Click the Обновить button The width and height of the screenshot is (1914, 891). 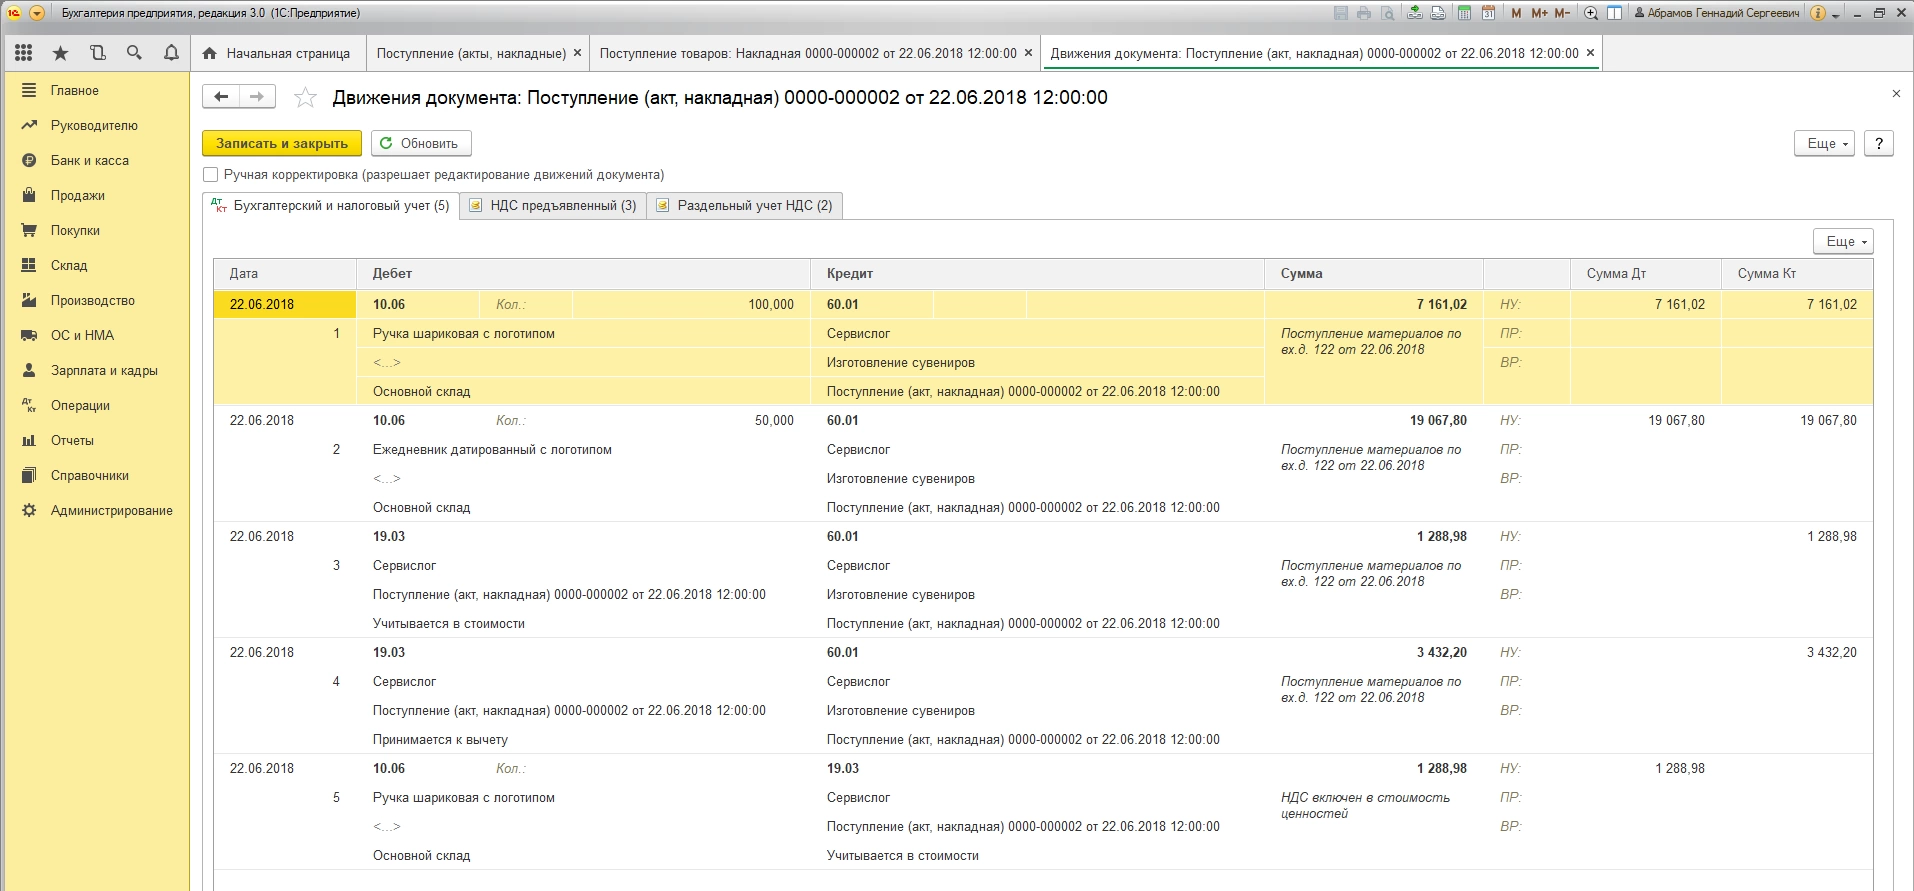pyautogui.click(x=421, y=143)
